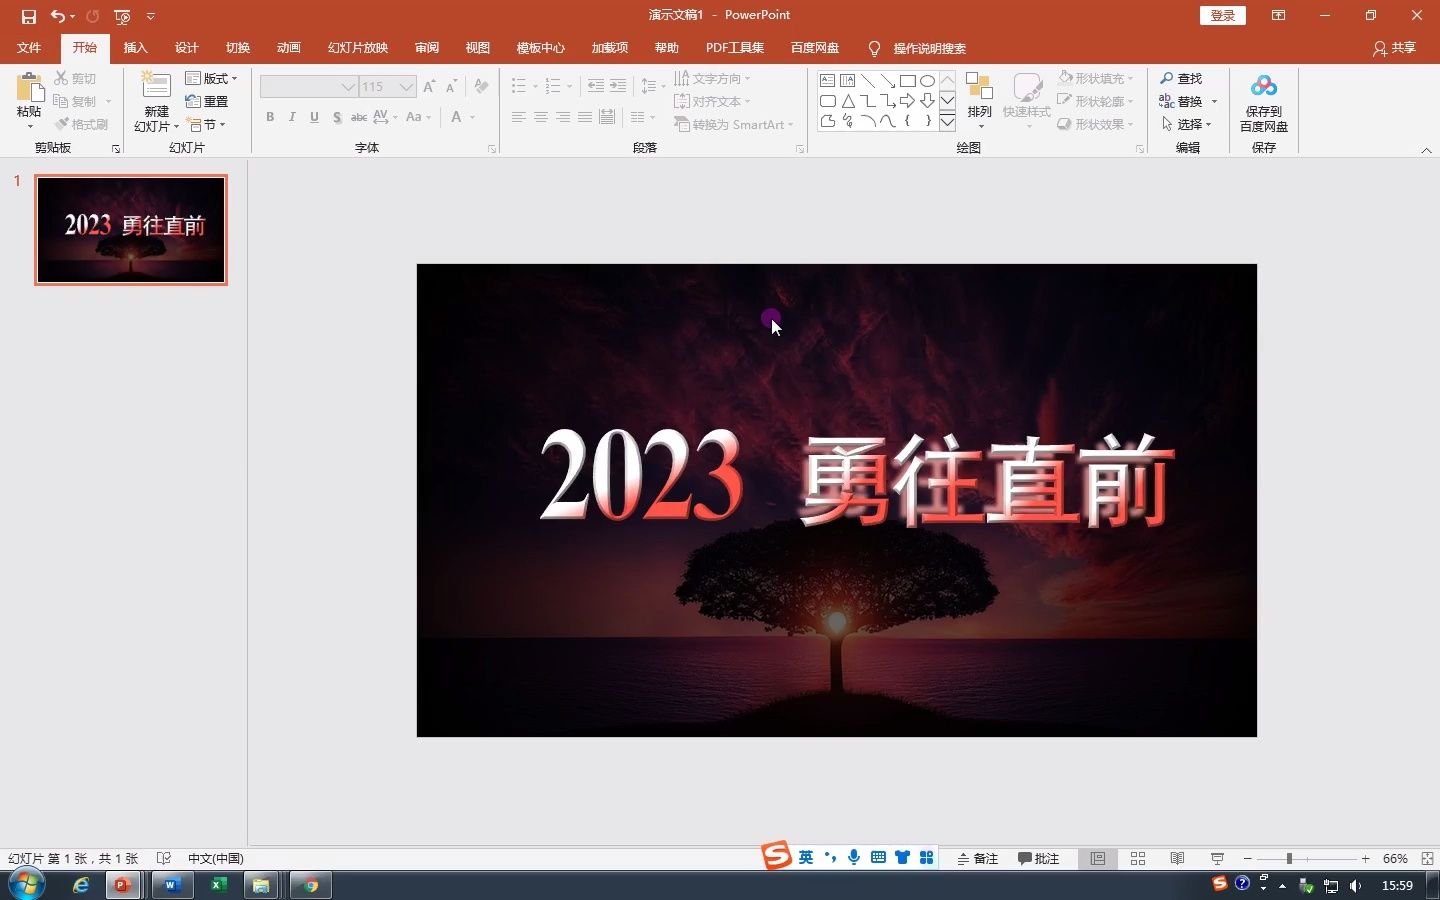The height and width of the screenshot is (900, 1440).
Task: Expand the shapes gallery with the more arrow
Action: 947,121
